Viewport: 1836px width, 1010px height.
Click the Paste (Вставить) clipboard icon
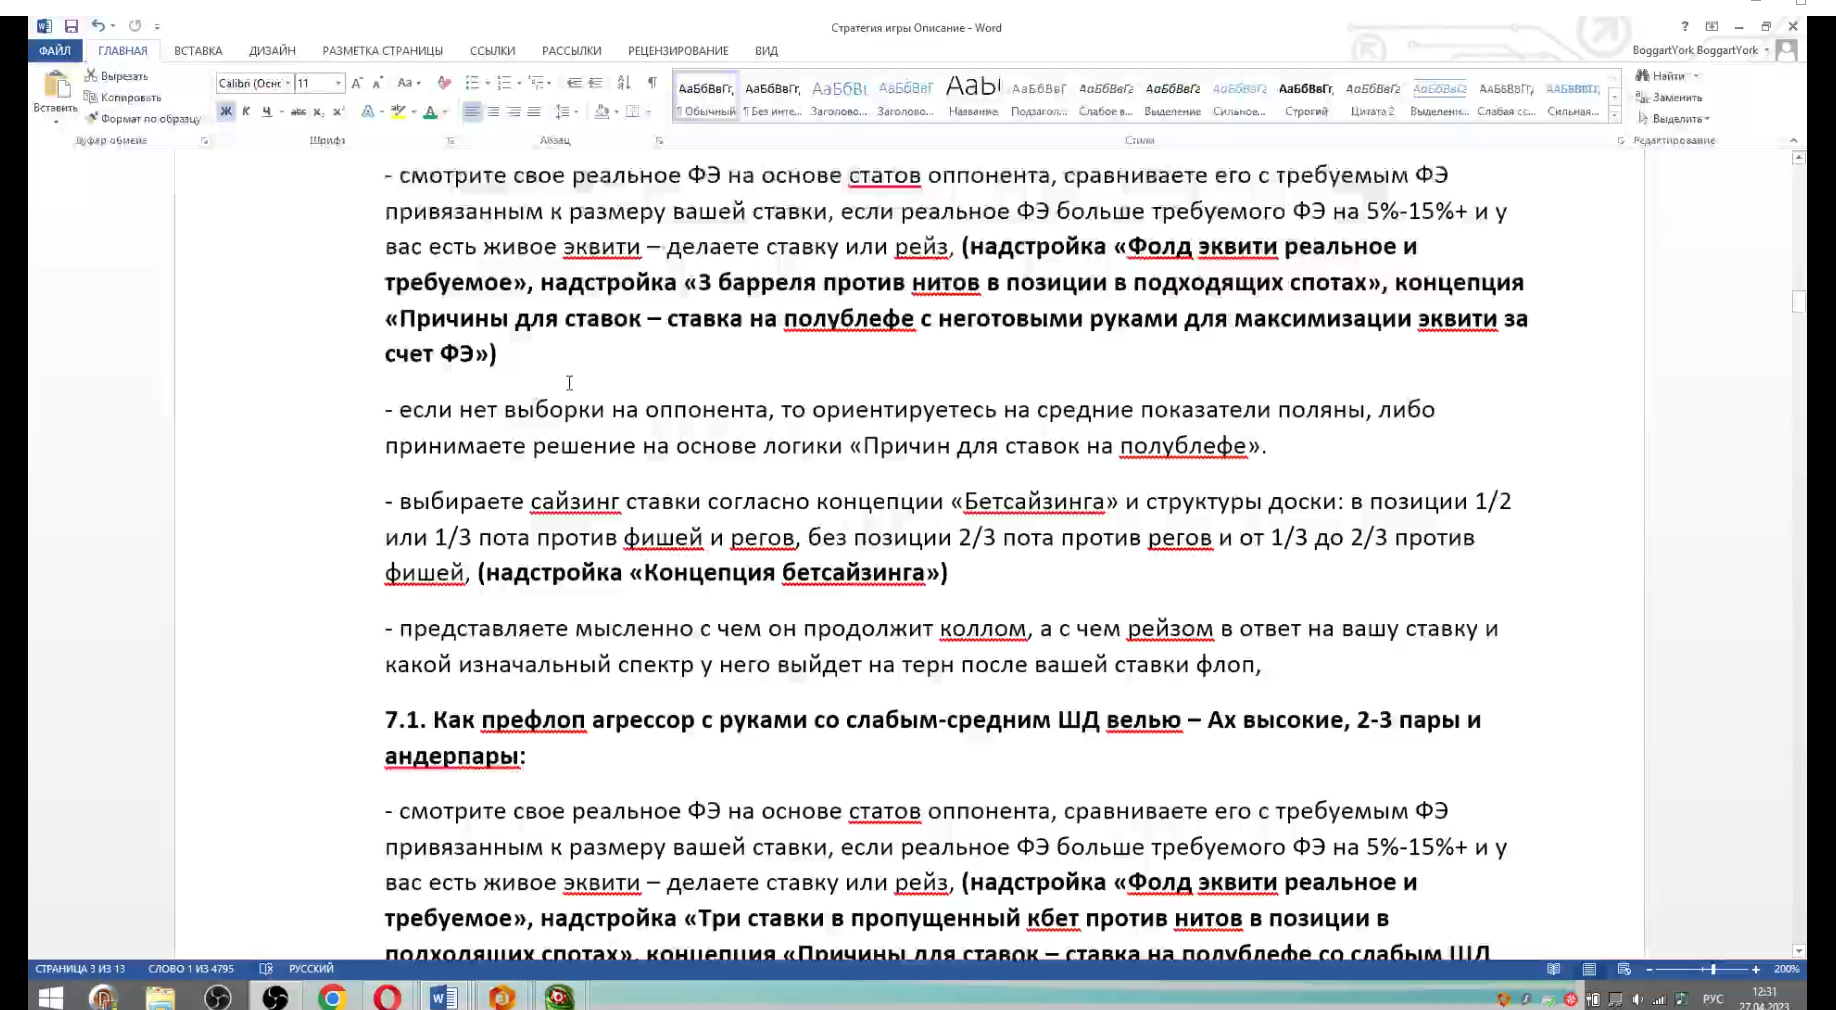point(55,86)
